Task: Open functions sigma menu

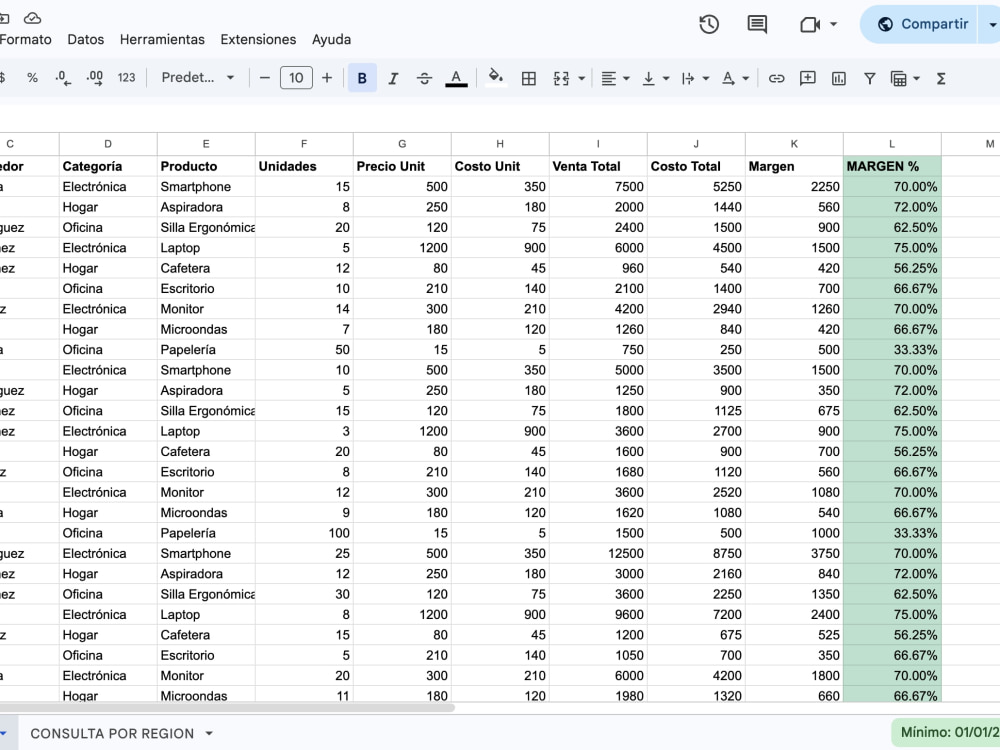Action: coord(941,78)
